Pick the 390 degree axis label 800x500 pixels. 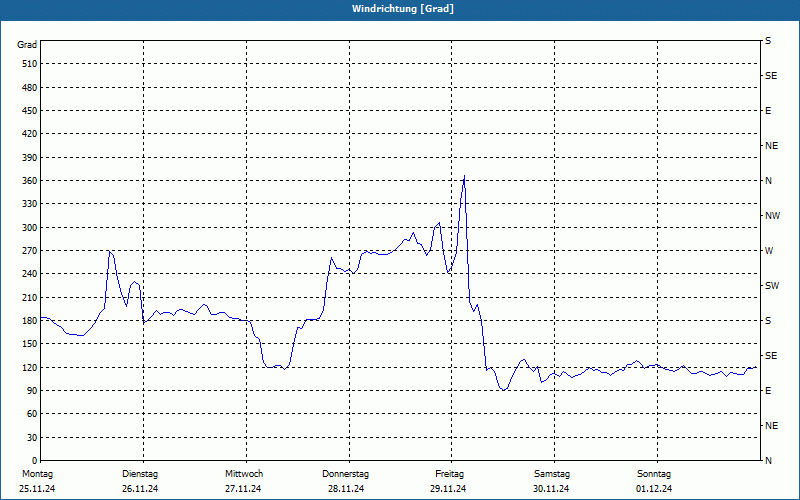click(30, 157)
